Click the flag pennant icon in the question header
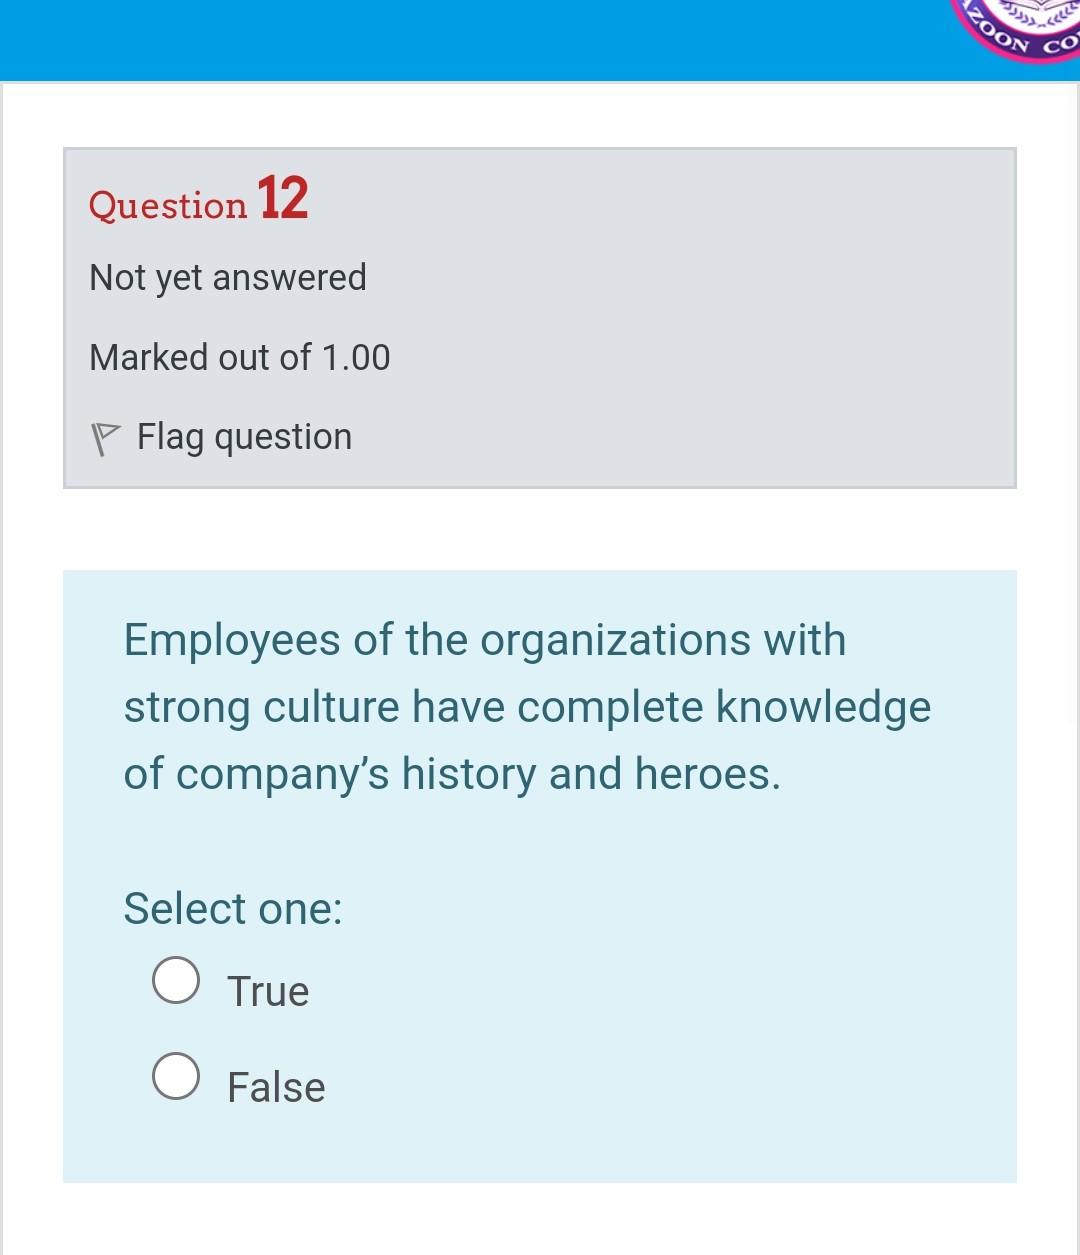The image size is (1080, 1255). click(x=107, y=434)
